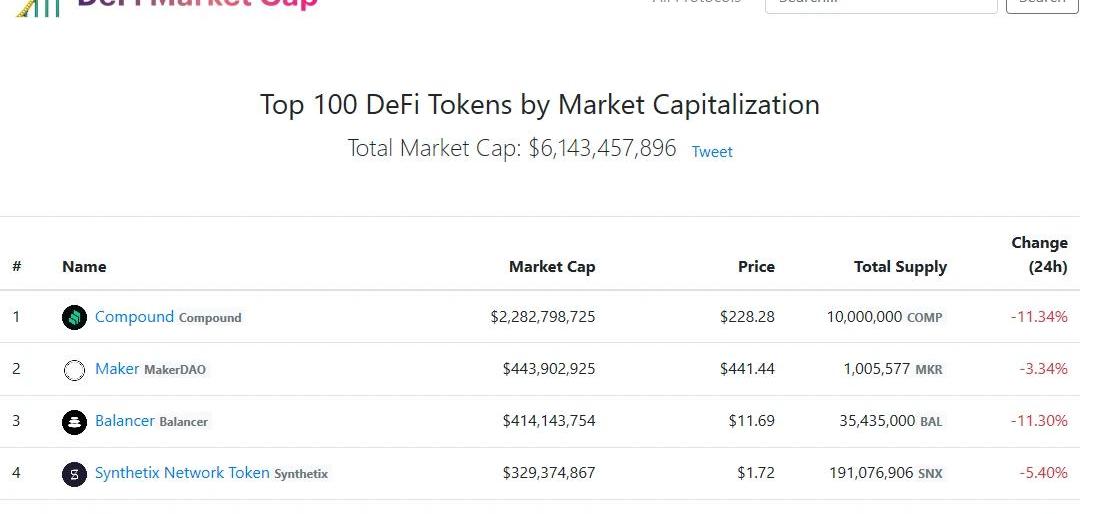Open the Maker token page
This screenshot has height=514, width=1093.
117,369
